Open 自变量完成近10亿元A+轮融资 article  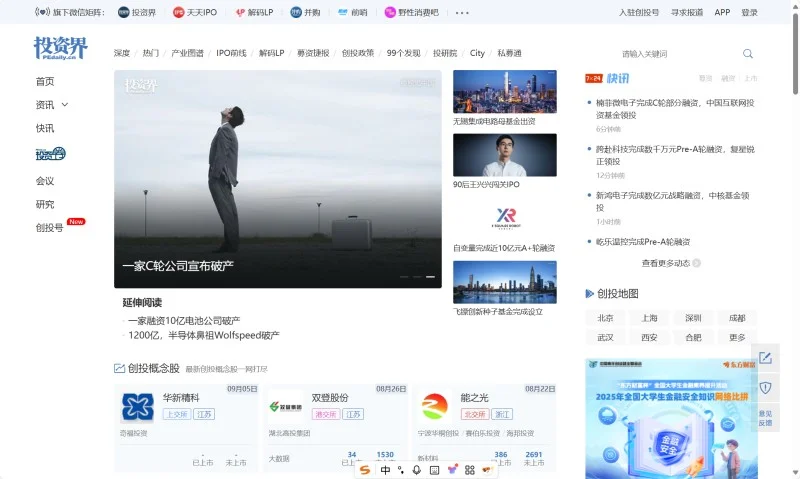(504, 248)
